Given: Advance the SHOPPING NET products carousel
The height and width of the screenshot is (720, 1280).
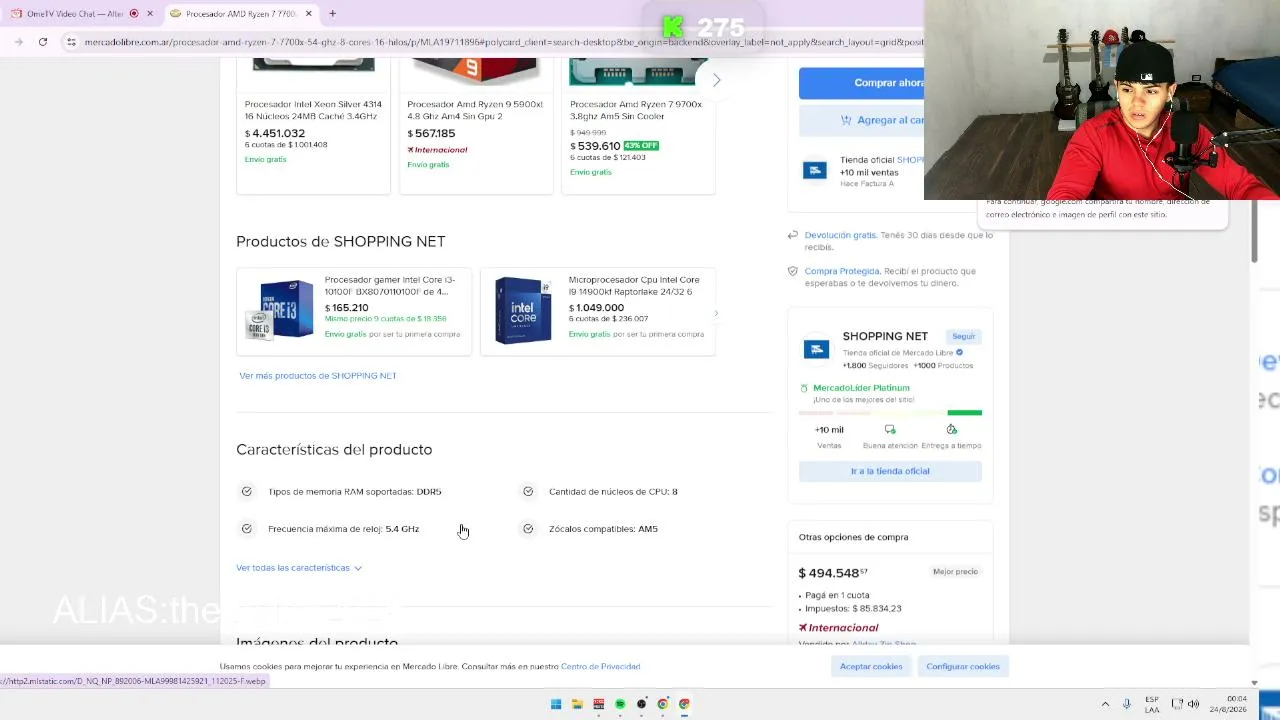Looking at the screenshot, I should click(715, 314).
